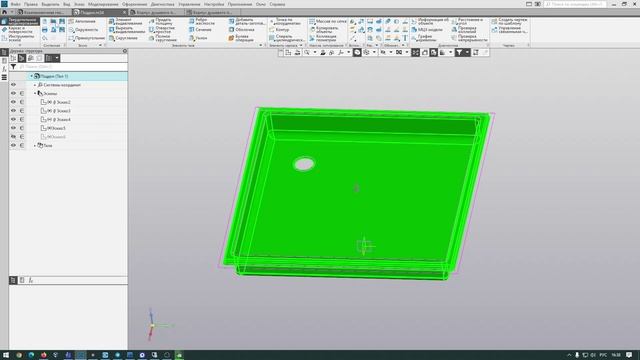Viewport: 640px width, 360px height.
Task: Open the Файл menu
Action: pyautogui.click(x=16, y=4)
